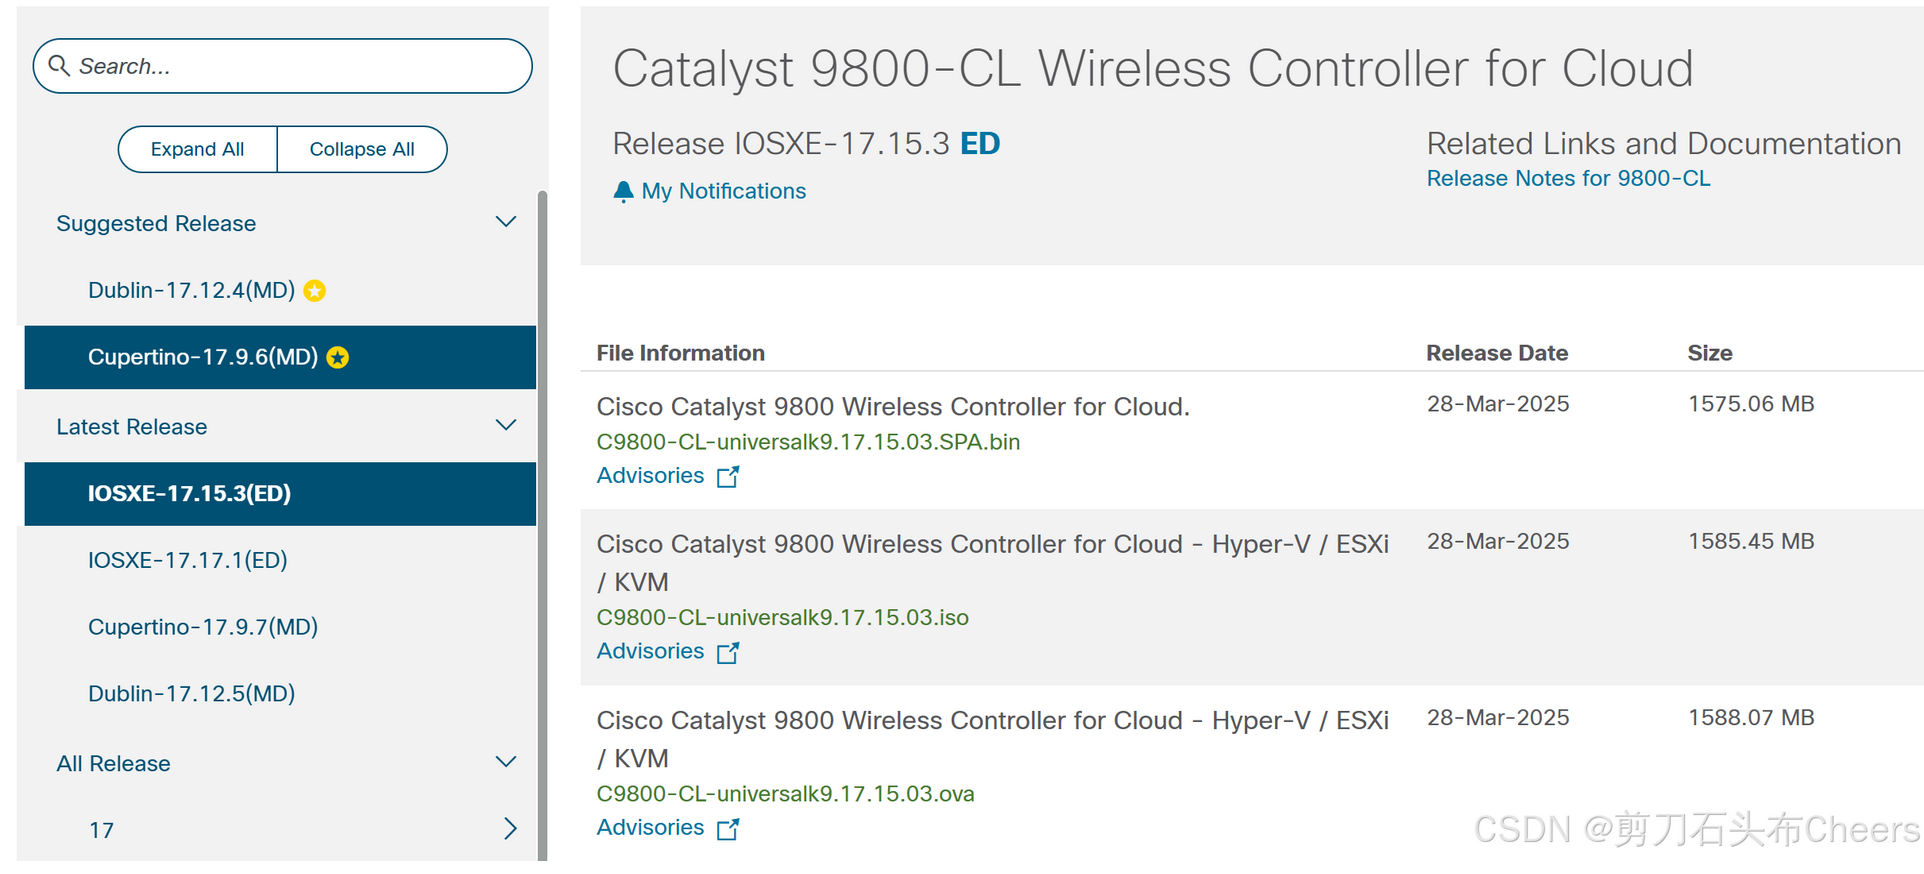
Task: Focus the Search input field
Action: [300, 66]
